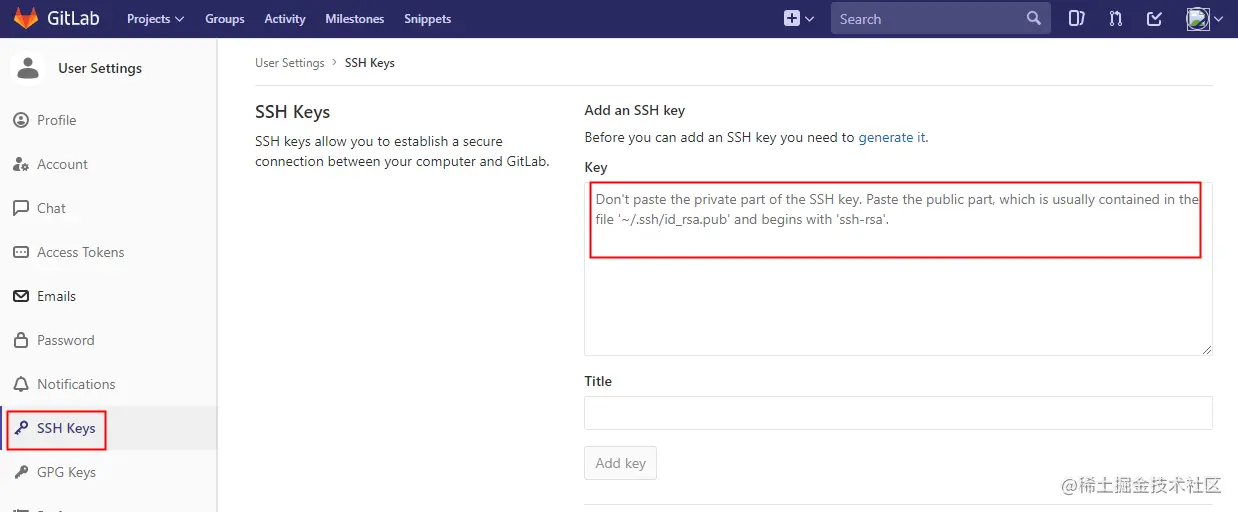Go to Groups in top navigation

pyautogui.click(x=225, y=19)
